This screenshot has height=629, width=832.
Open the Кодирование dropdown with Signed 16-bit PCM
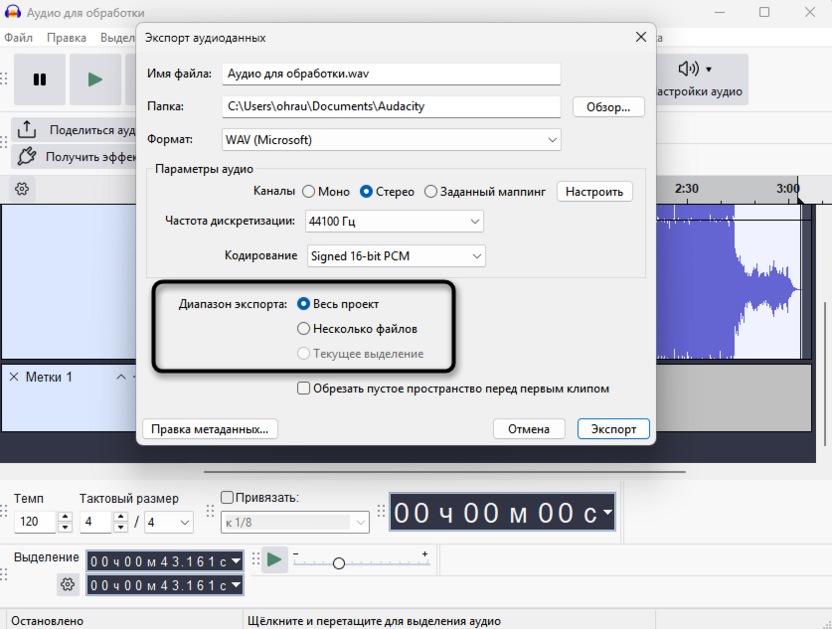pyautogui.click(x=396, y=256)
